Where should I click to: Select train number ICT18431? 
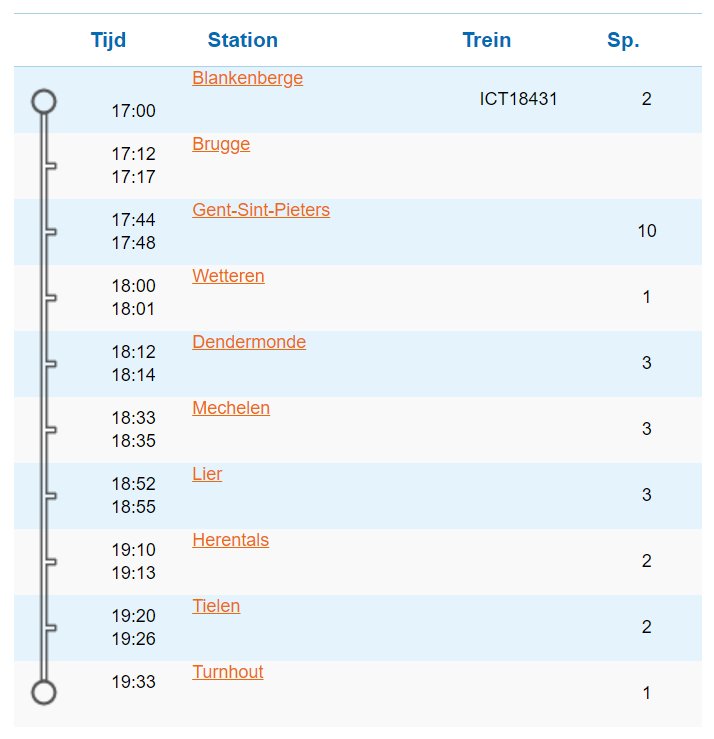519,99
